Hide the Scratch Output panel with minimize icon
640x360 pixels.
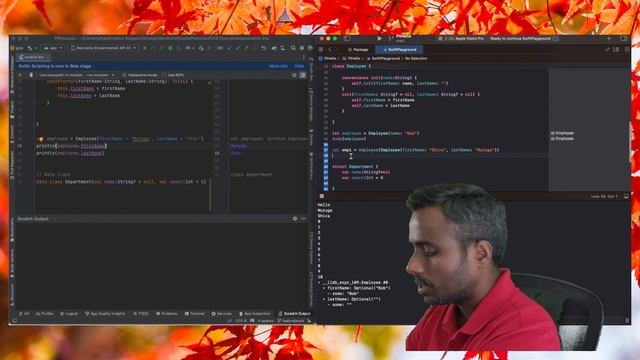point(304,219)
